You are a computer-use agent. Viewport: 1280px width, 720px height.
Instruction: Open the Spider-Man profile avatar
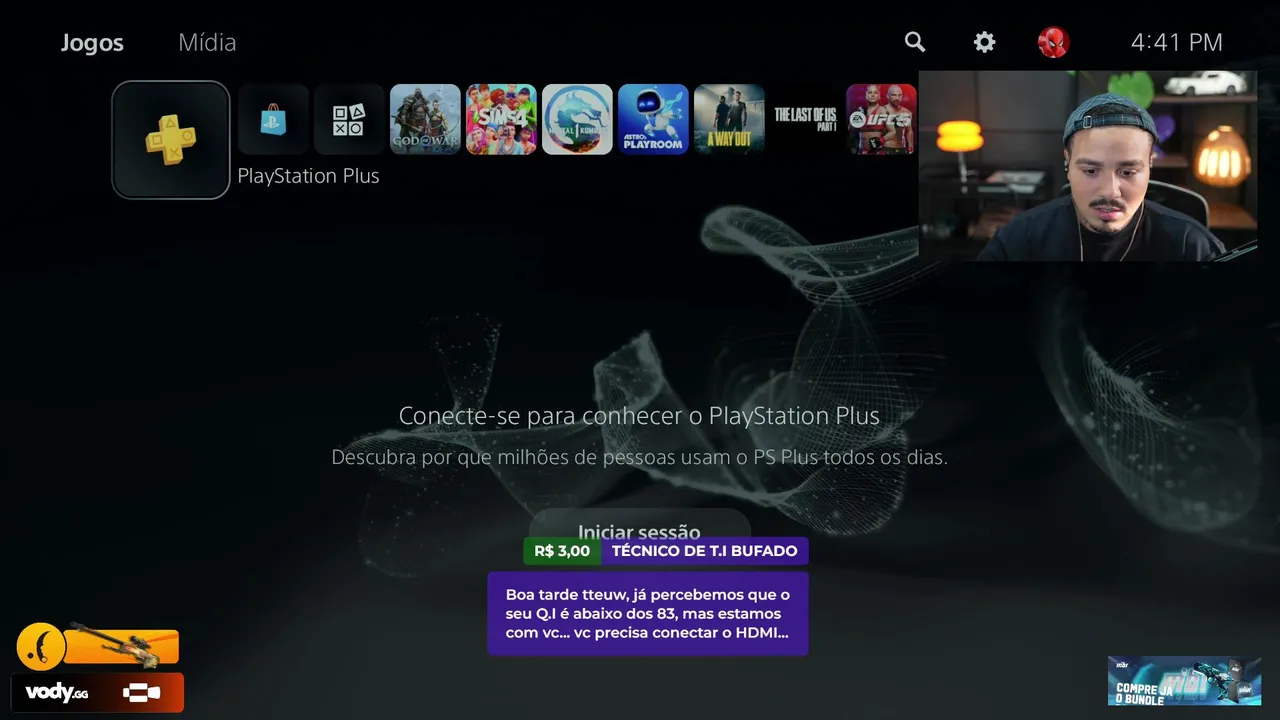pyautogui.click(x=1053, y=41)
